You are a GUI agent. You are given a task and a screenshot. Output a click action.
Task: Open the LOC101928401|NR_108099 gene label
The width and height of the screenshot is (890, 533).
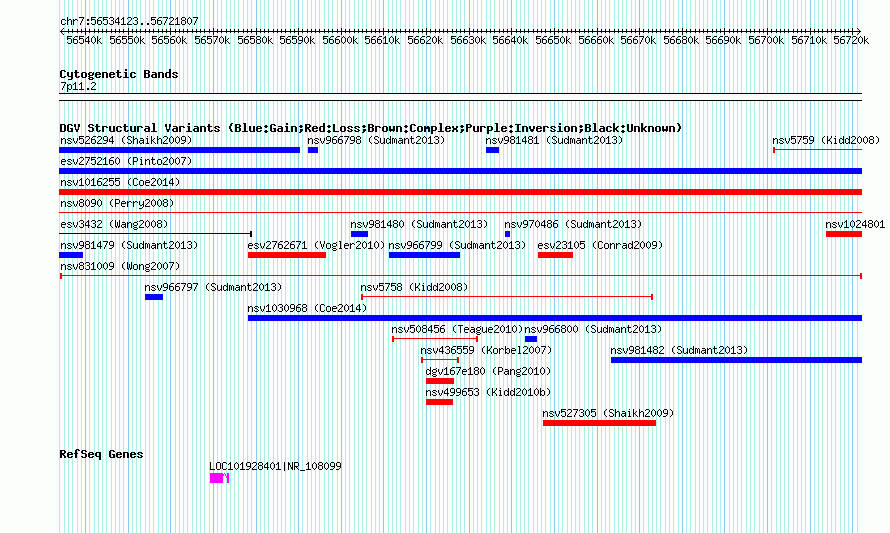[275, 466]
